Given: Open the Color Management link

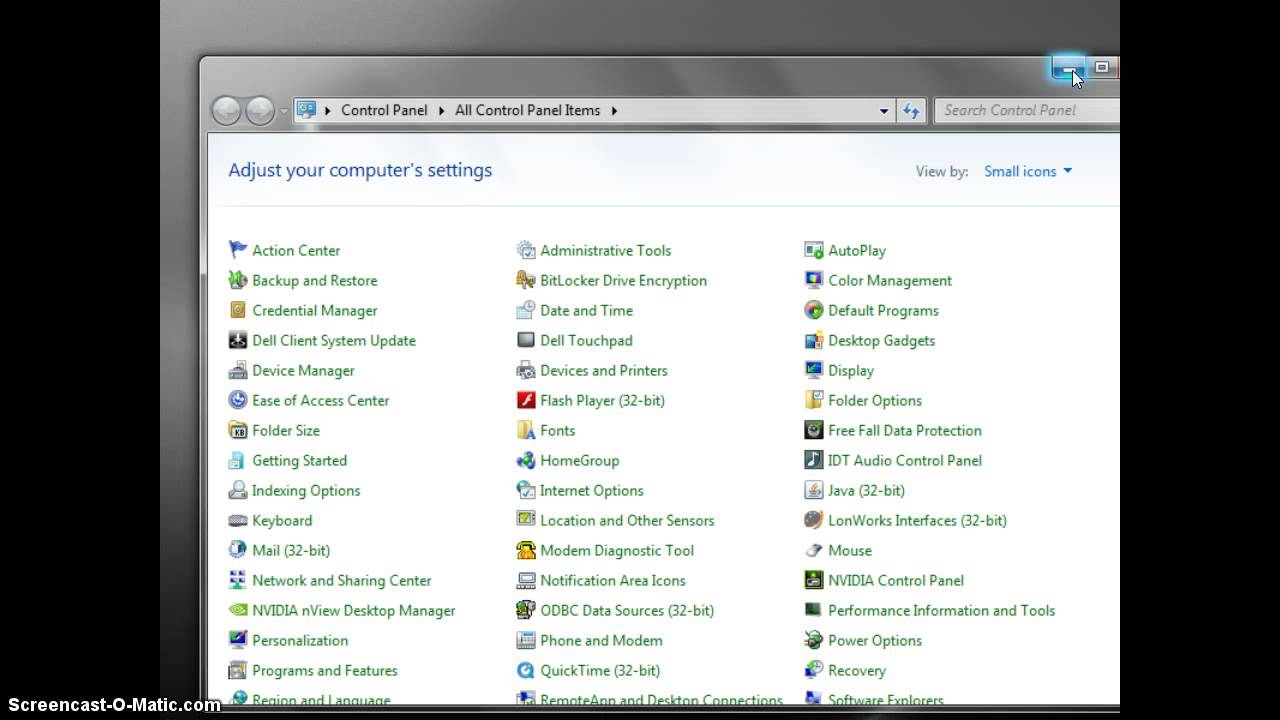Looking at the screenshot, I should coord(890,280).
